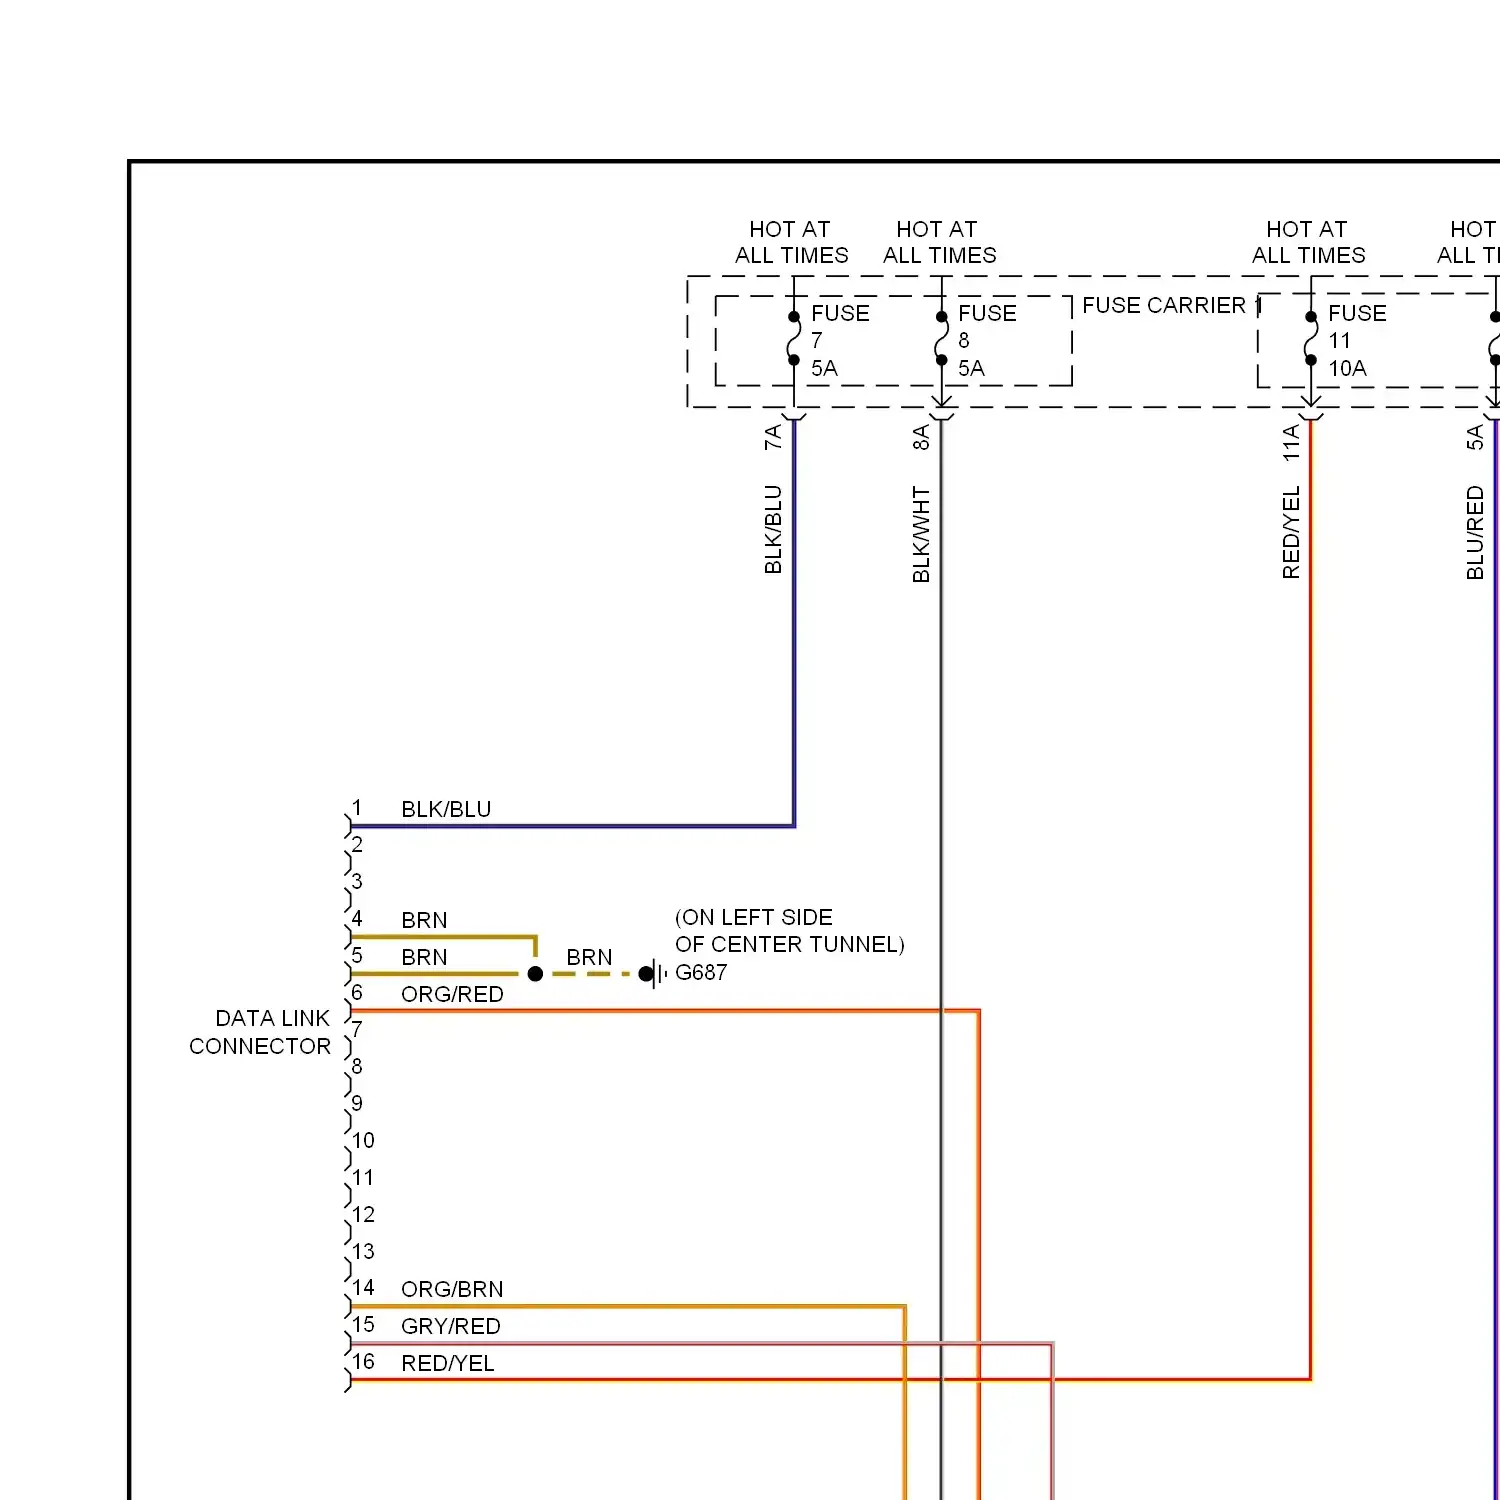
Task: Click the "7A" terminal label
Action: [x=773, y=437]
